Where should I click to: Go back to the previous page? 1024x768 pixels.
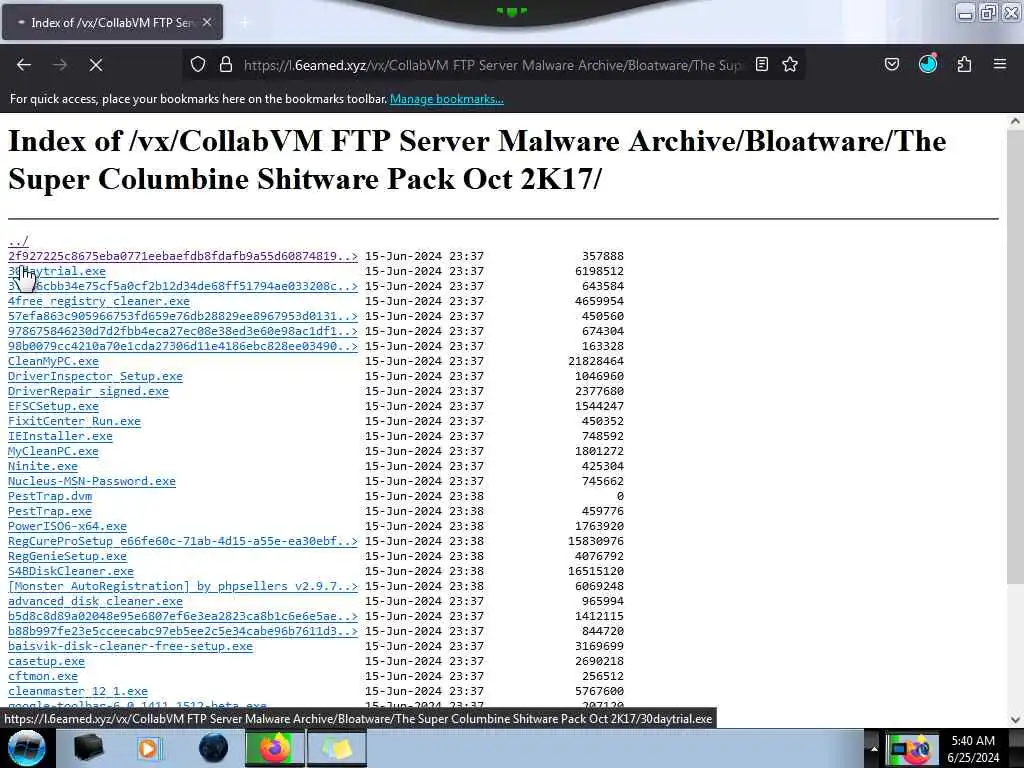[x=24, y=65]
